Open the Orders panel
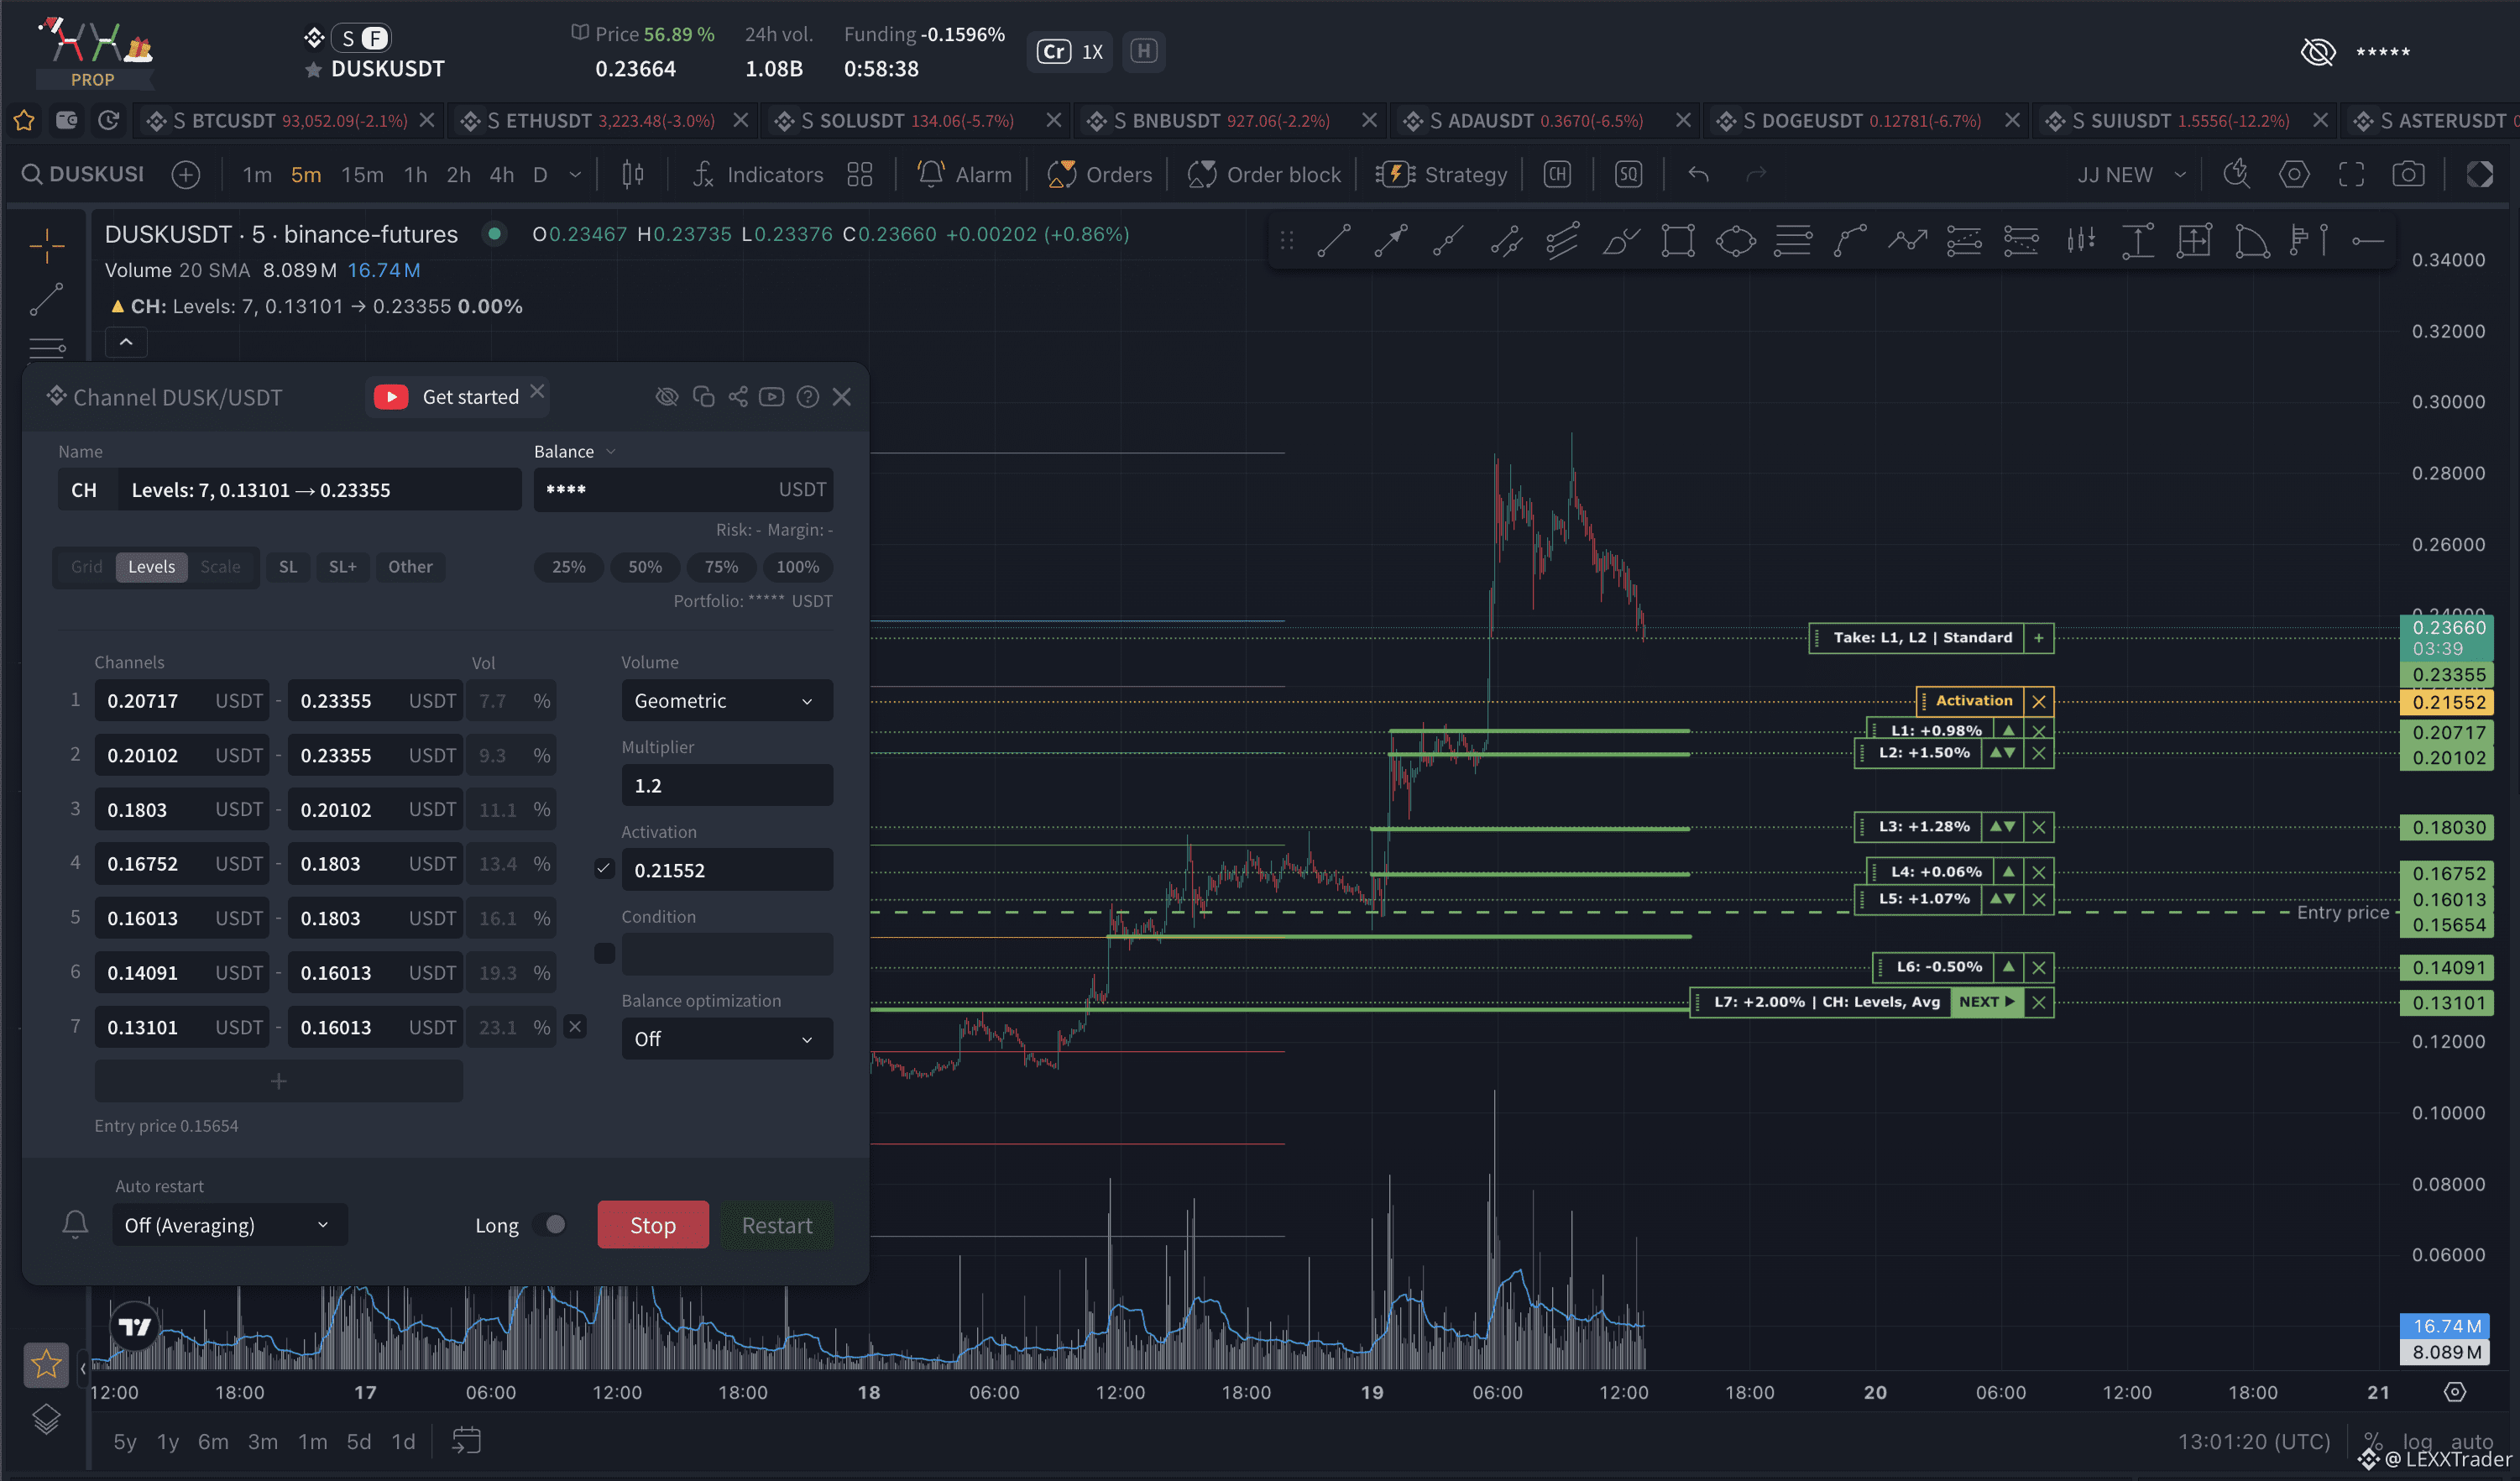Image resolution: width=2520 pixels, height=1481 pixels. 1099,175
